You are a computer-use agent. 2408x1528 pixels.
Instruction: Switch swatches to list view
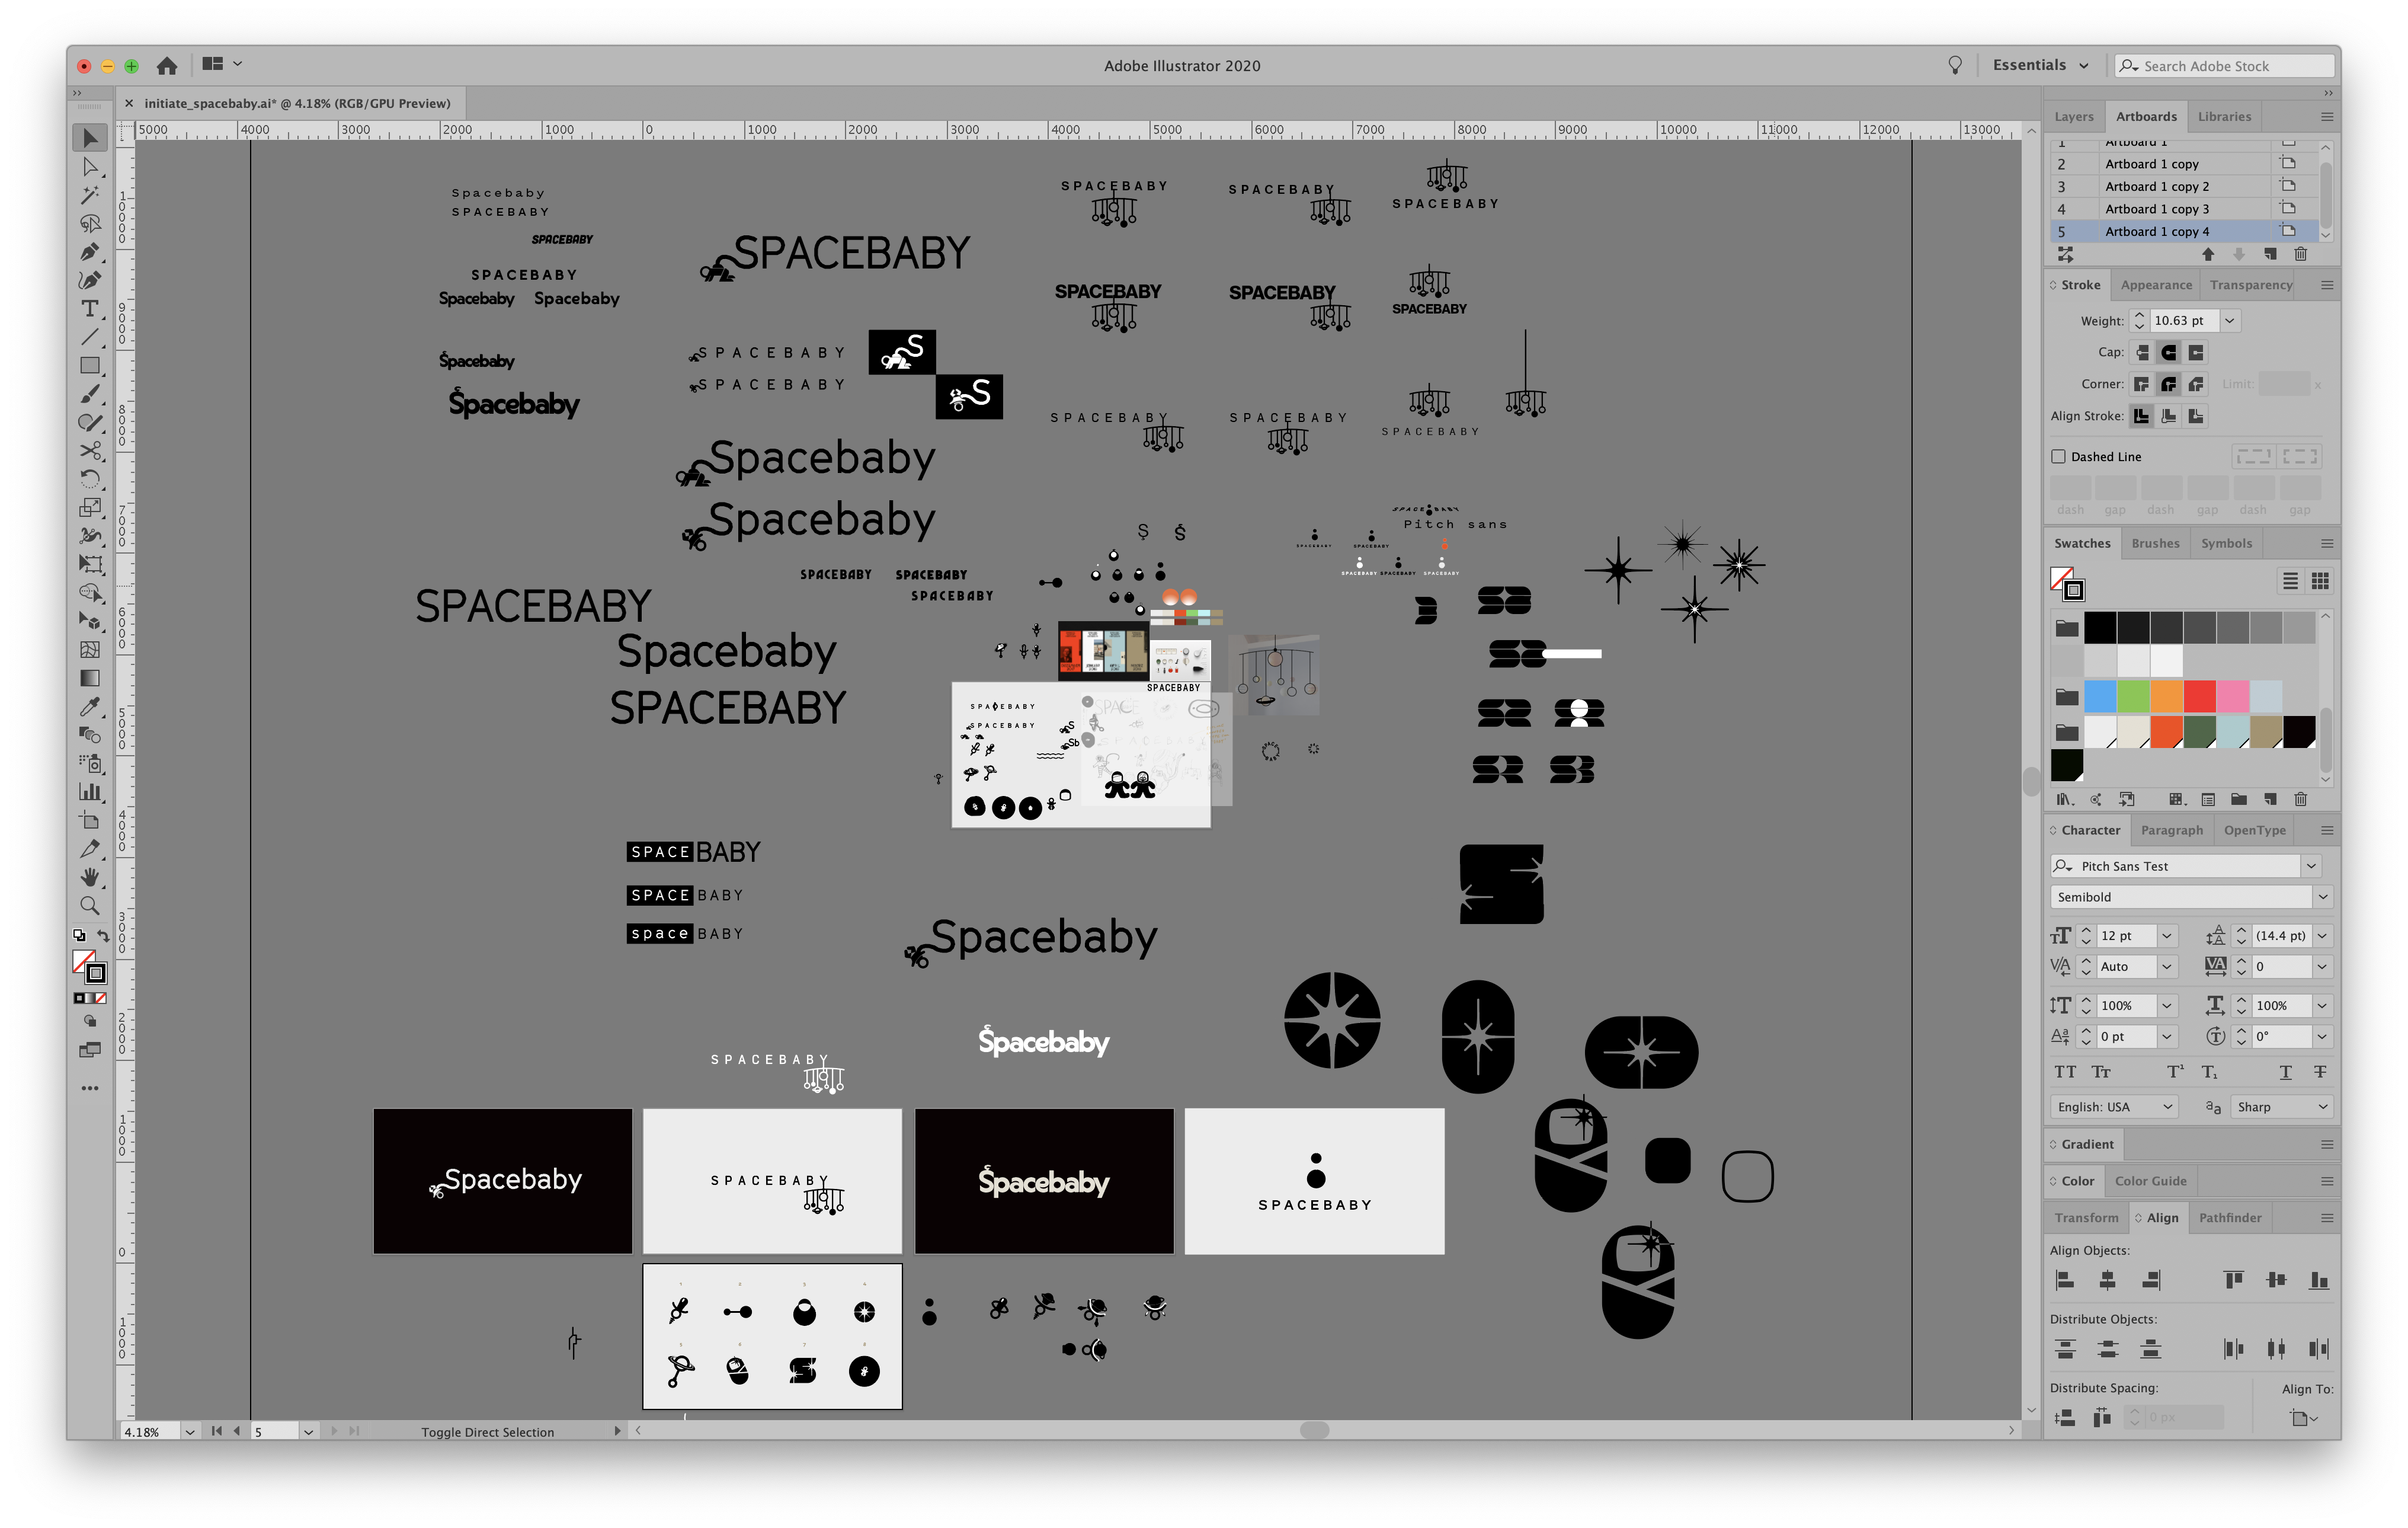pos(2290,581)
